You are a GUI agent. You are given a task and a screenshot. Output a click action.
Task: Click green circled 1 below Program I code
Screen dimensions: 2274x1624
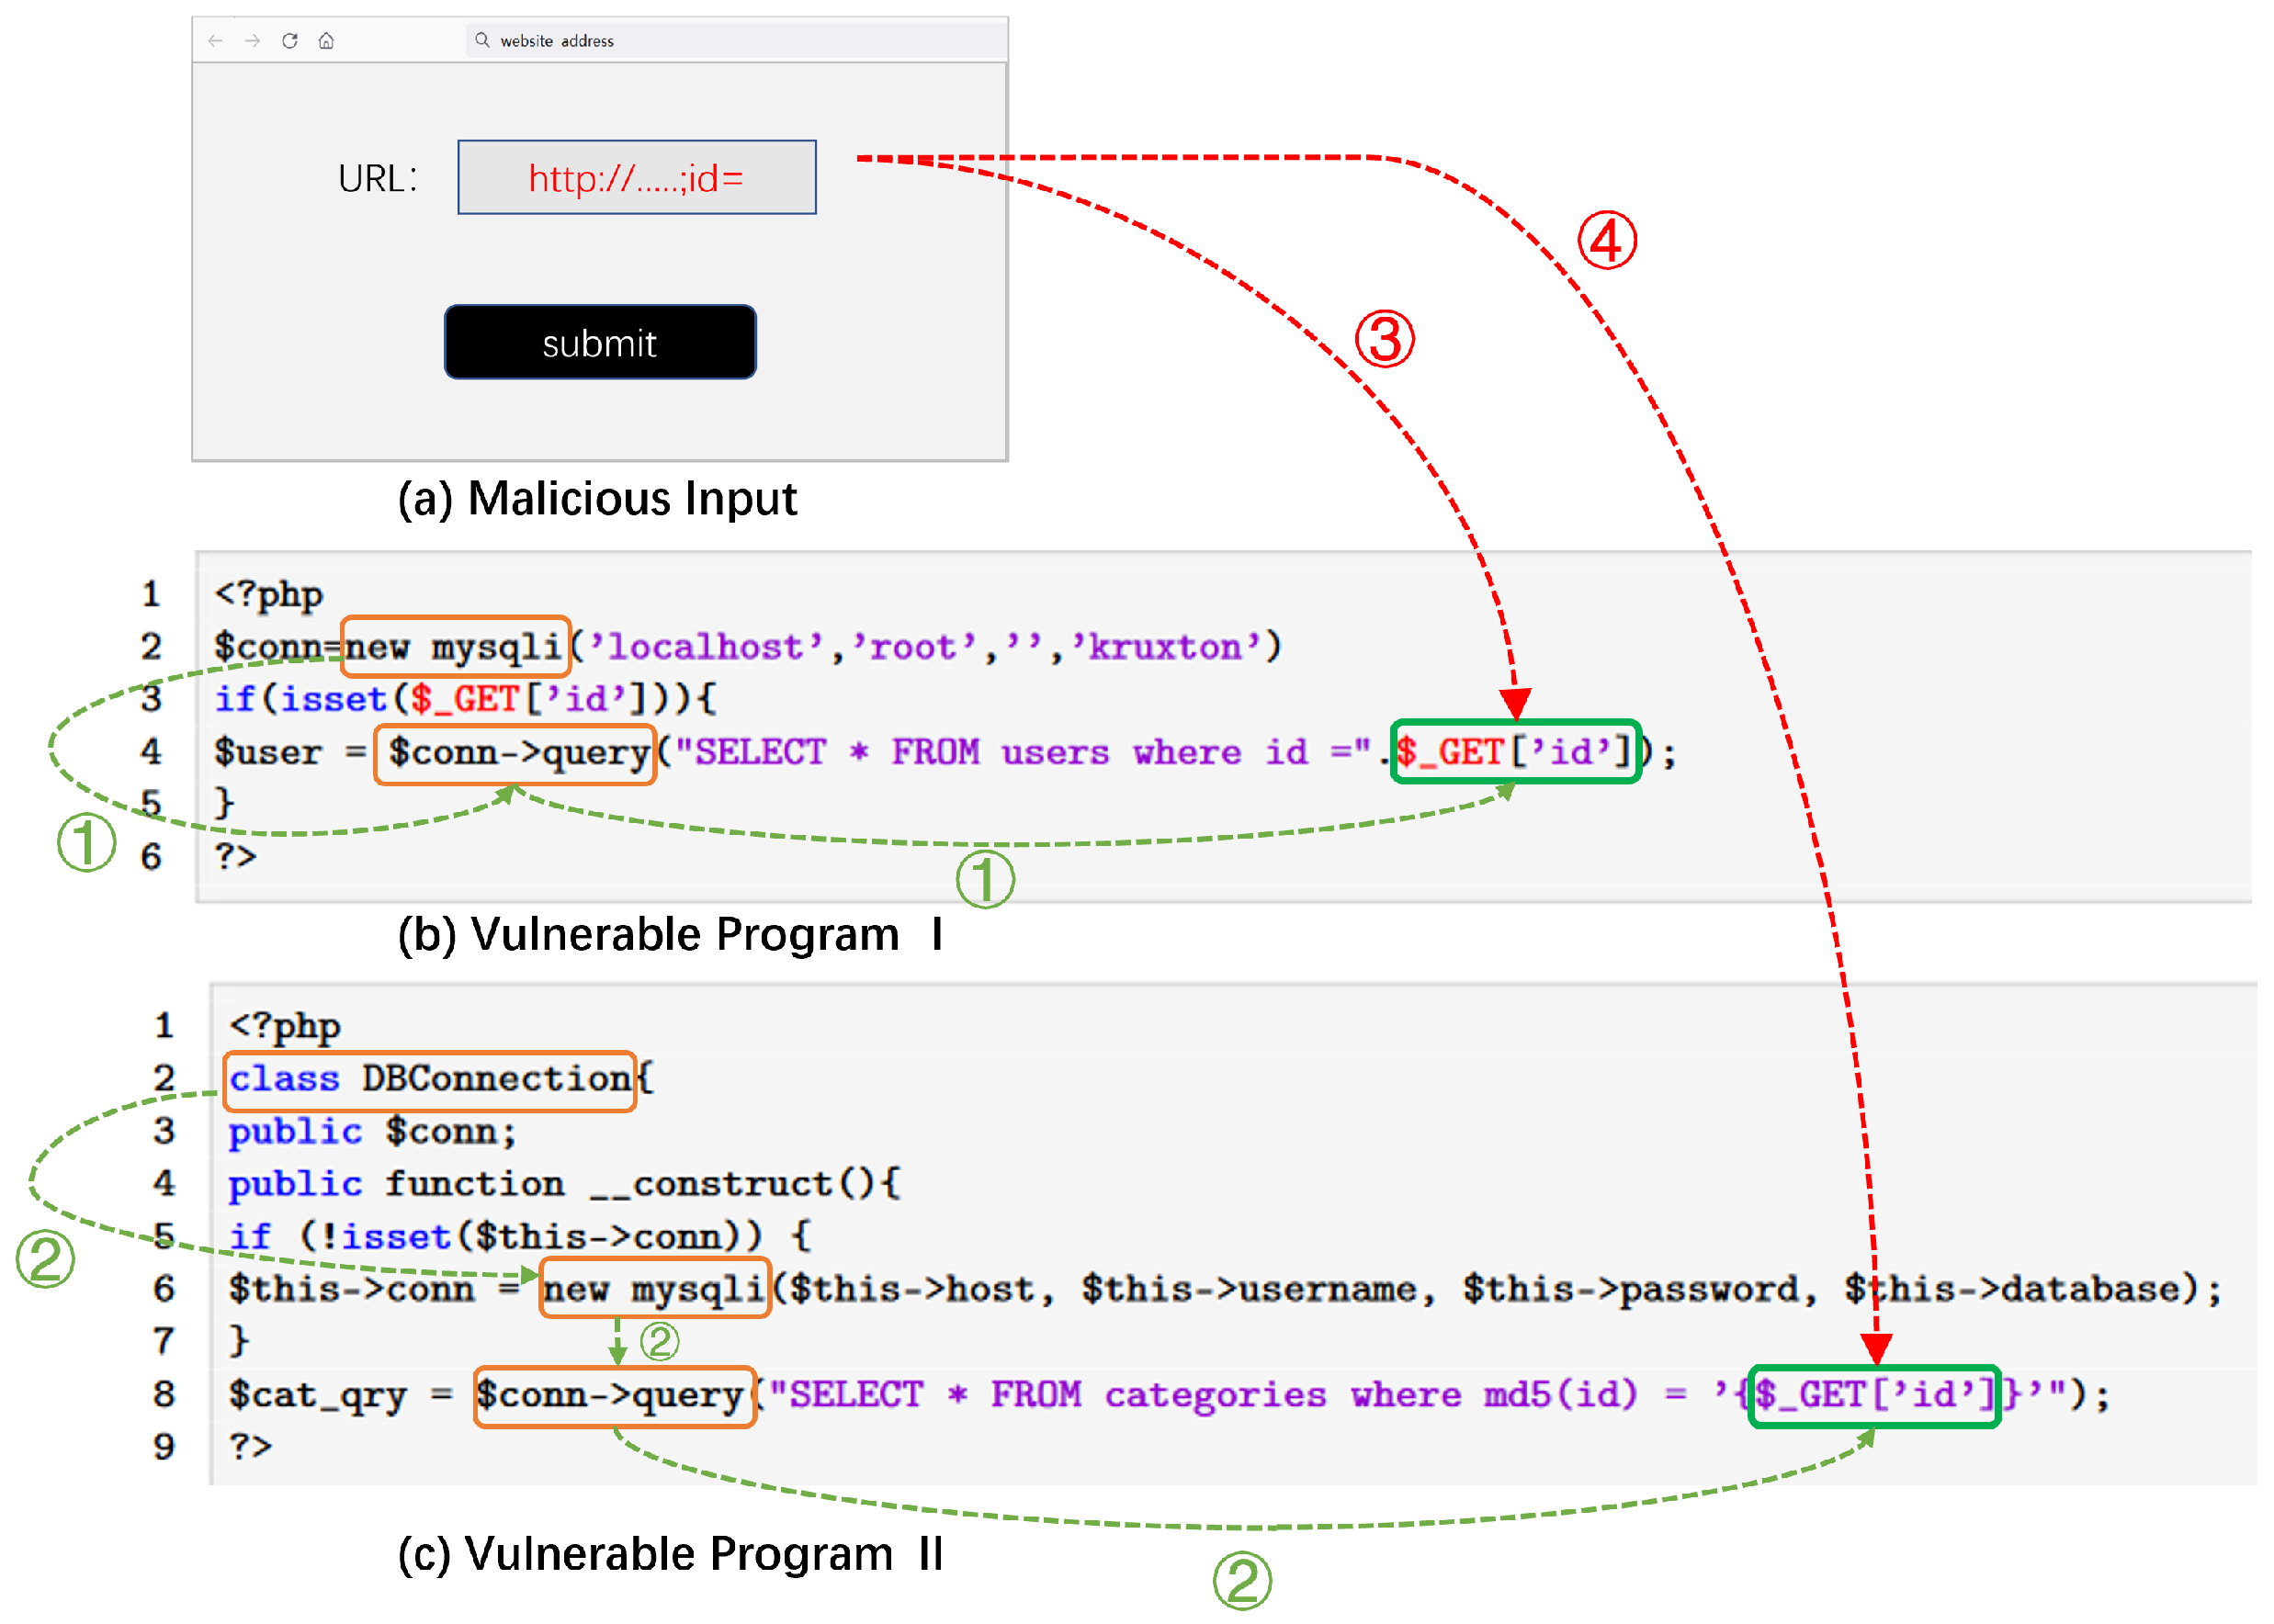click(985, 880)
